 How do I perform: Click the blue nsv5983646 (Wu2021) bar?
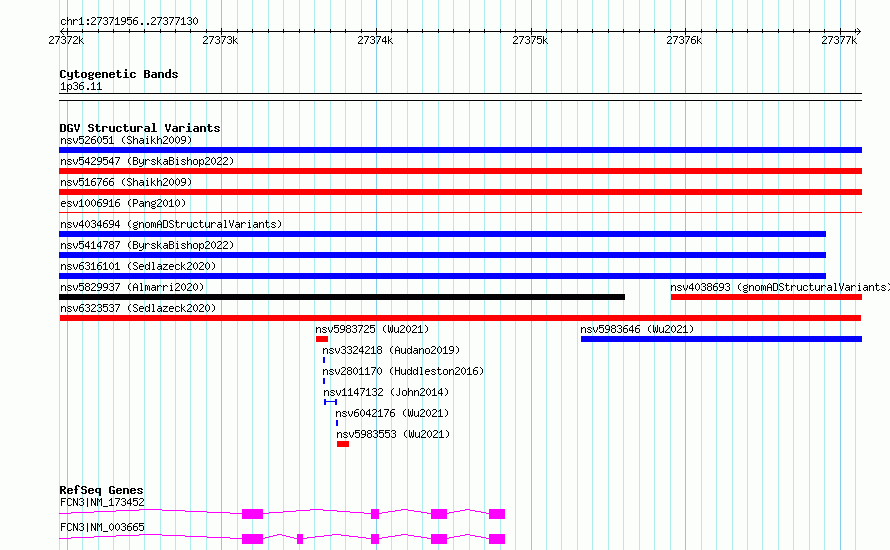pyautogui.click(x=721, y=339)
